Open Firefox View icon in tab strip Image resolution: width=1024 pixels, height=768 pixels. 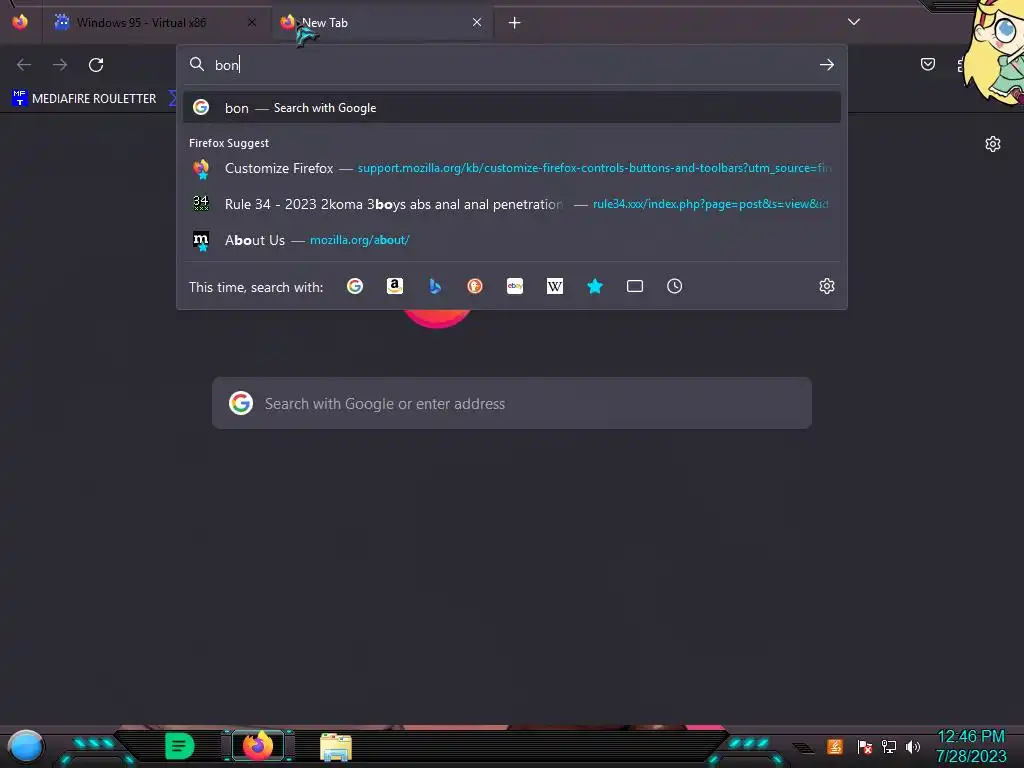click(x=20, y=22)
